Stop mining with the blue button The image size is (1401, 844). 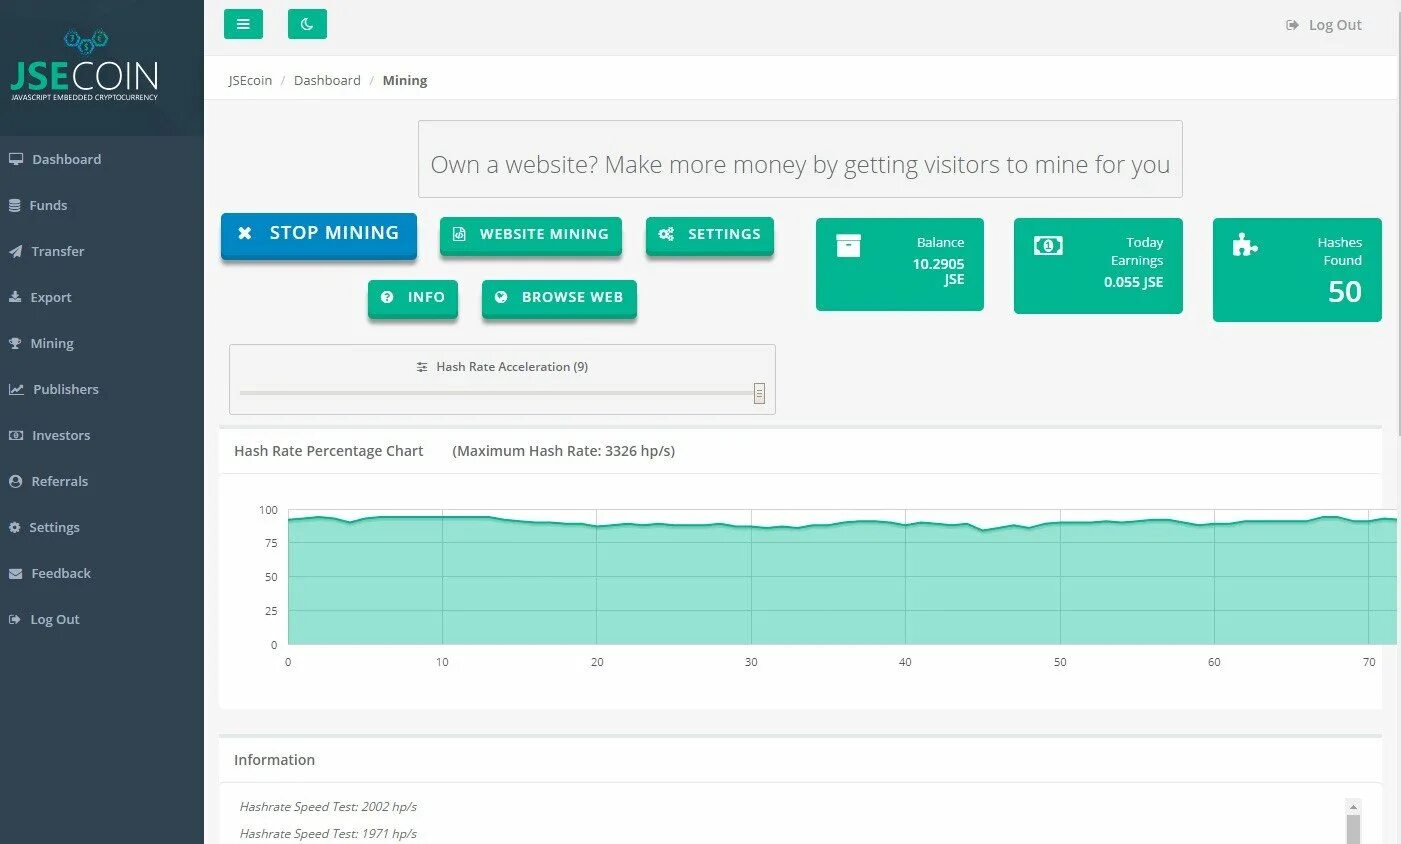[x=319, y=235]
